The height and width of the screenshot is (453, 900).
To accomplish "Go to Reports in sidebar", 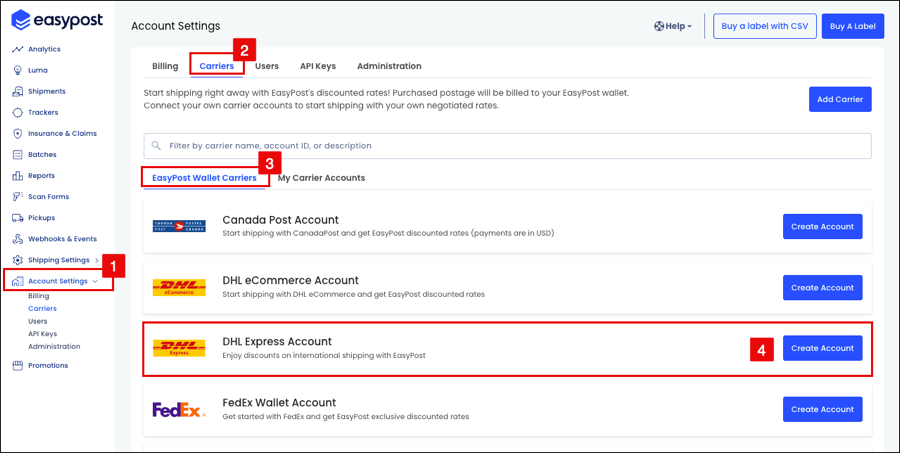I will click(x=41, y=176).
